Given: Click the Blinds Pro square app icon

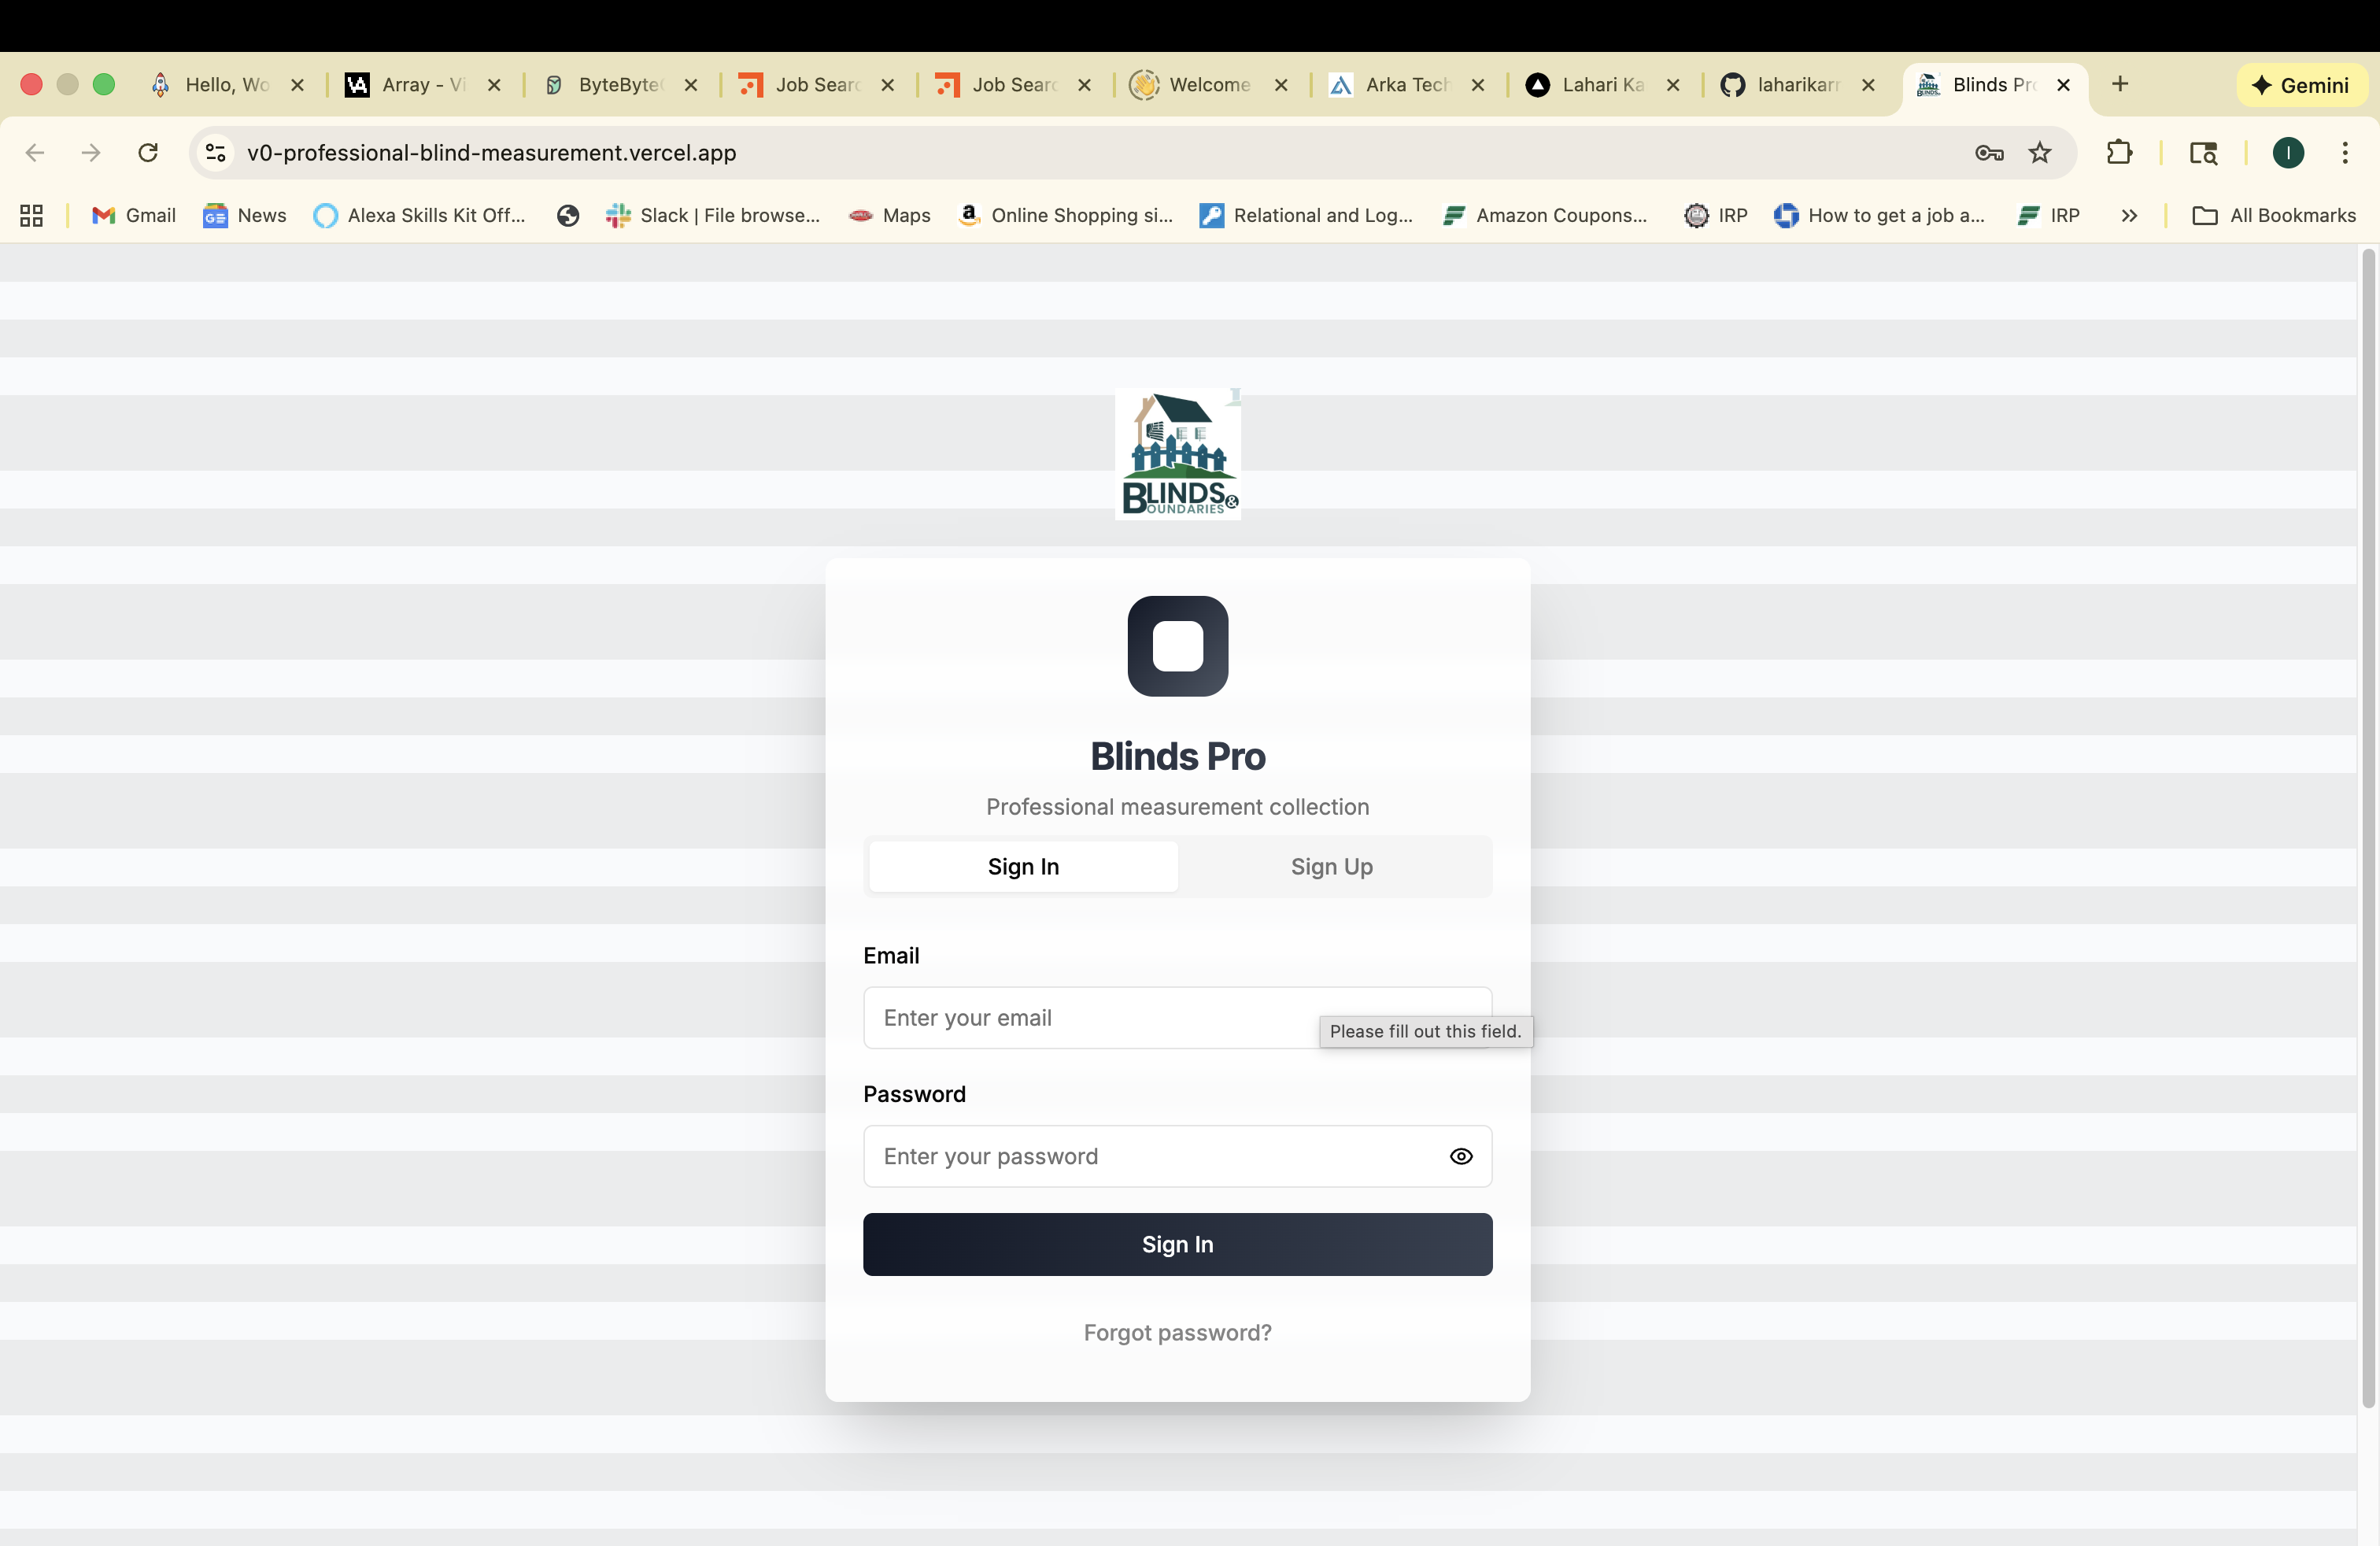Looking at the screenshot, I should coord(1178,646).
